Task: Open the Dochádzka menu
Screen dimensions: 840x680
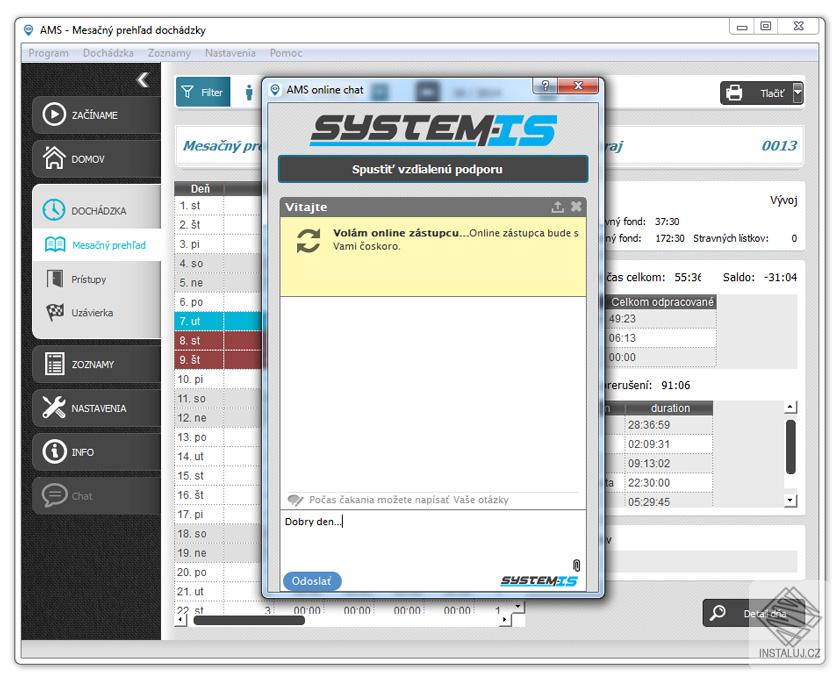Action: 108,53
